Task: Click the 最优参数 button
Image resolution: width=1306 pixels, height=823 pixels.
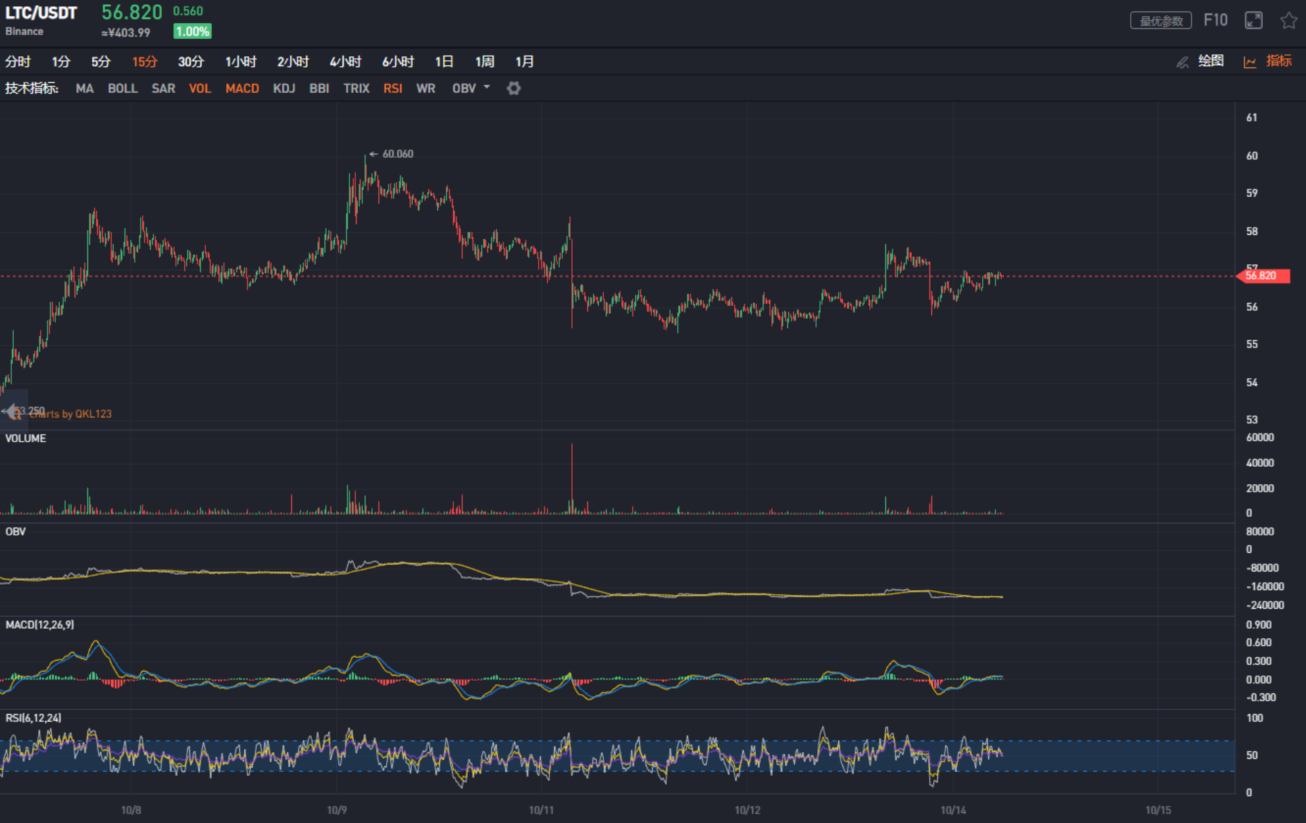Action: pos(1161,20)
